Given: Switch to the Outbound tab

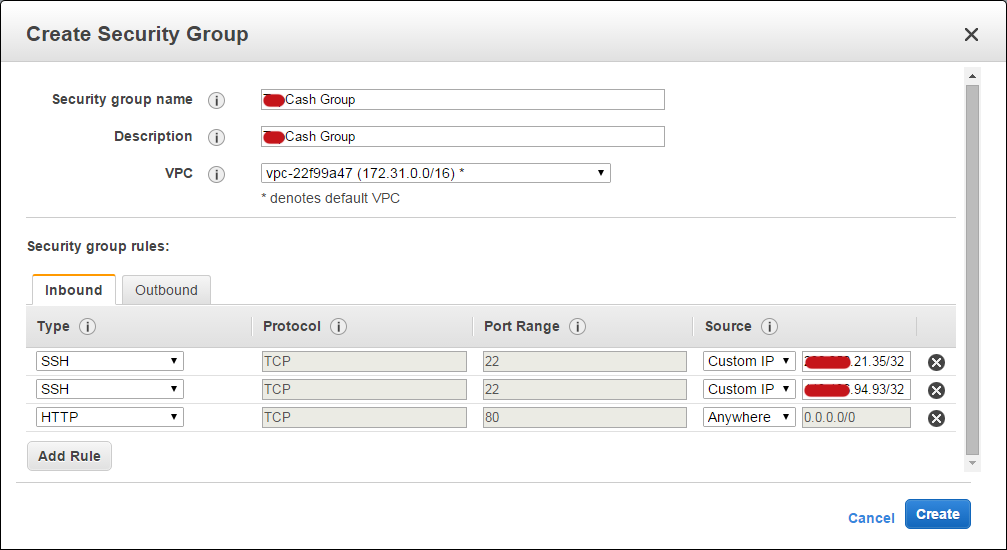Looking at the screenshot, I should (166, 290).
